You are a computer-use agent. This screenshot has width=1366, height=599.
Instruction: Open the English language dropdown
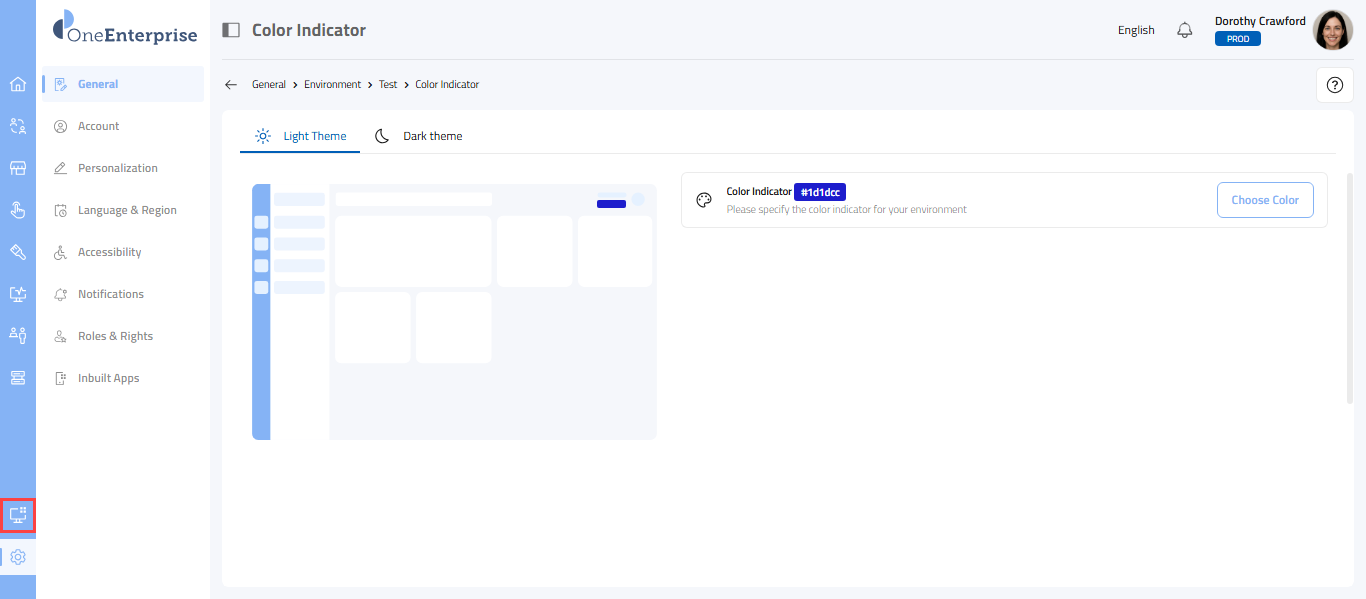pos(1136,30)
